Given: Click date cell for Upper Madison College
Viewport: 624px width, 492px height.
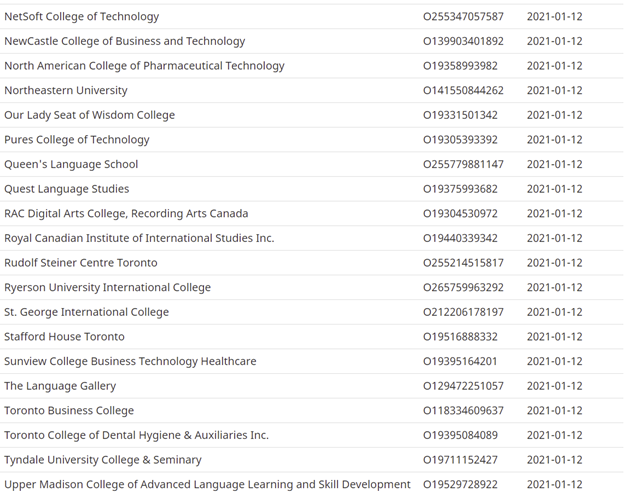Looking at the screenshot, I should point(554,484).
